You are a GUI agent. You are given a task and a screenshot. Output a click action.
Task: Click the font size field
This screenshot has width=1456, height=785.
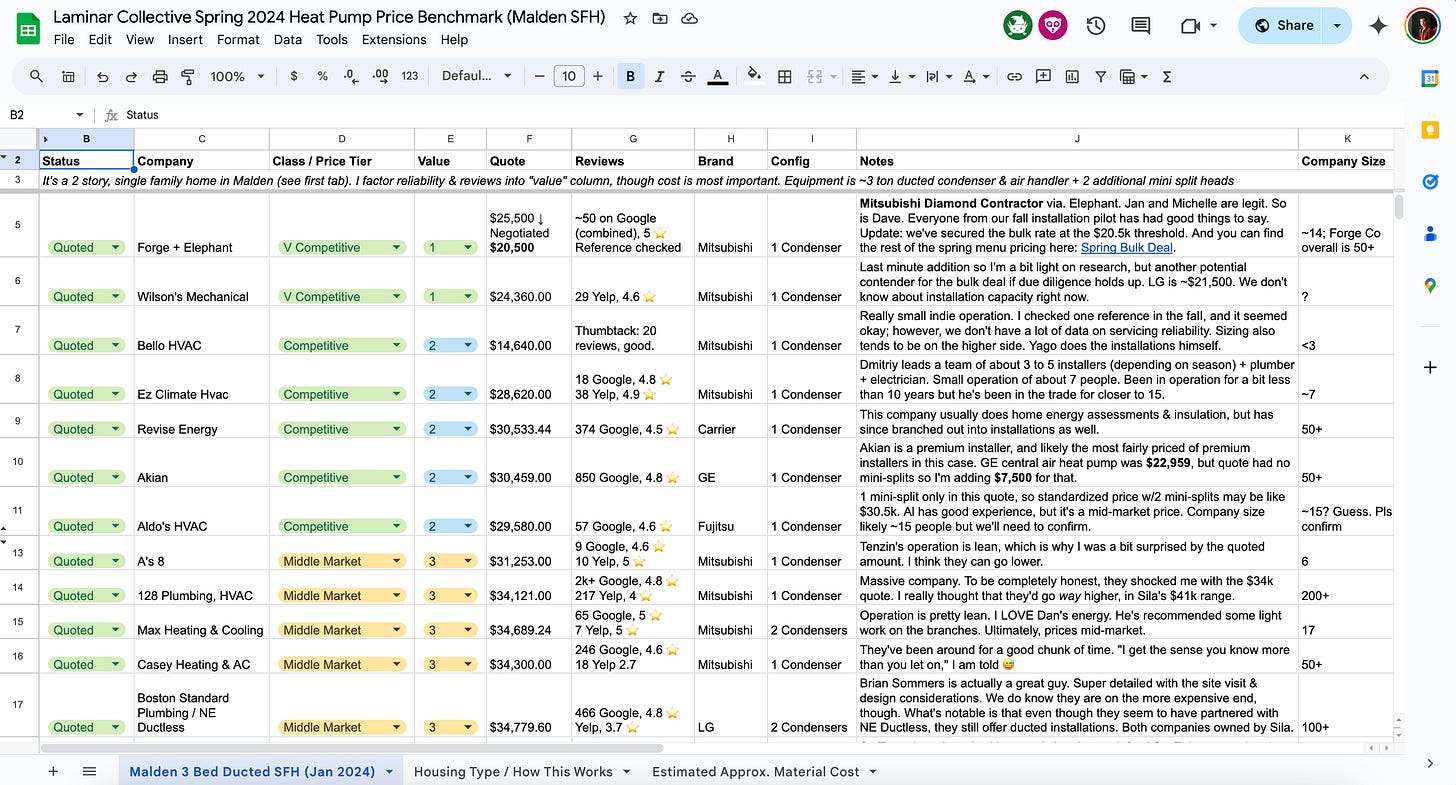[569, 76]
